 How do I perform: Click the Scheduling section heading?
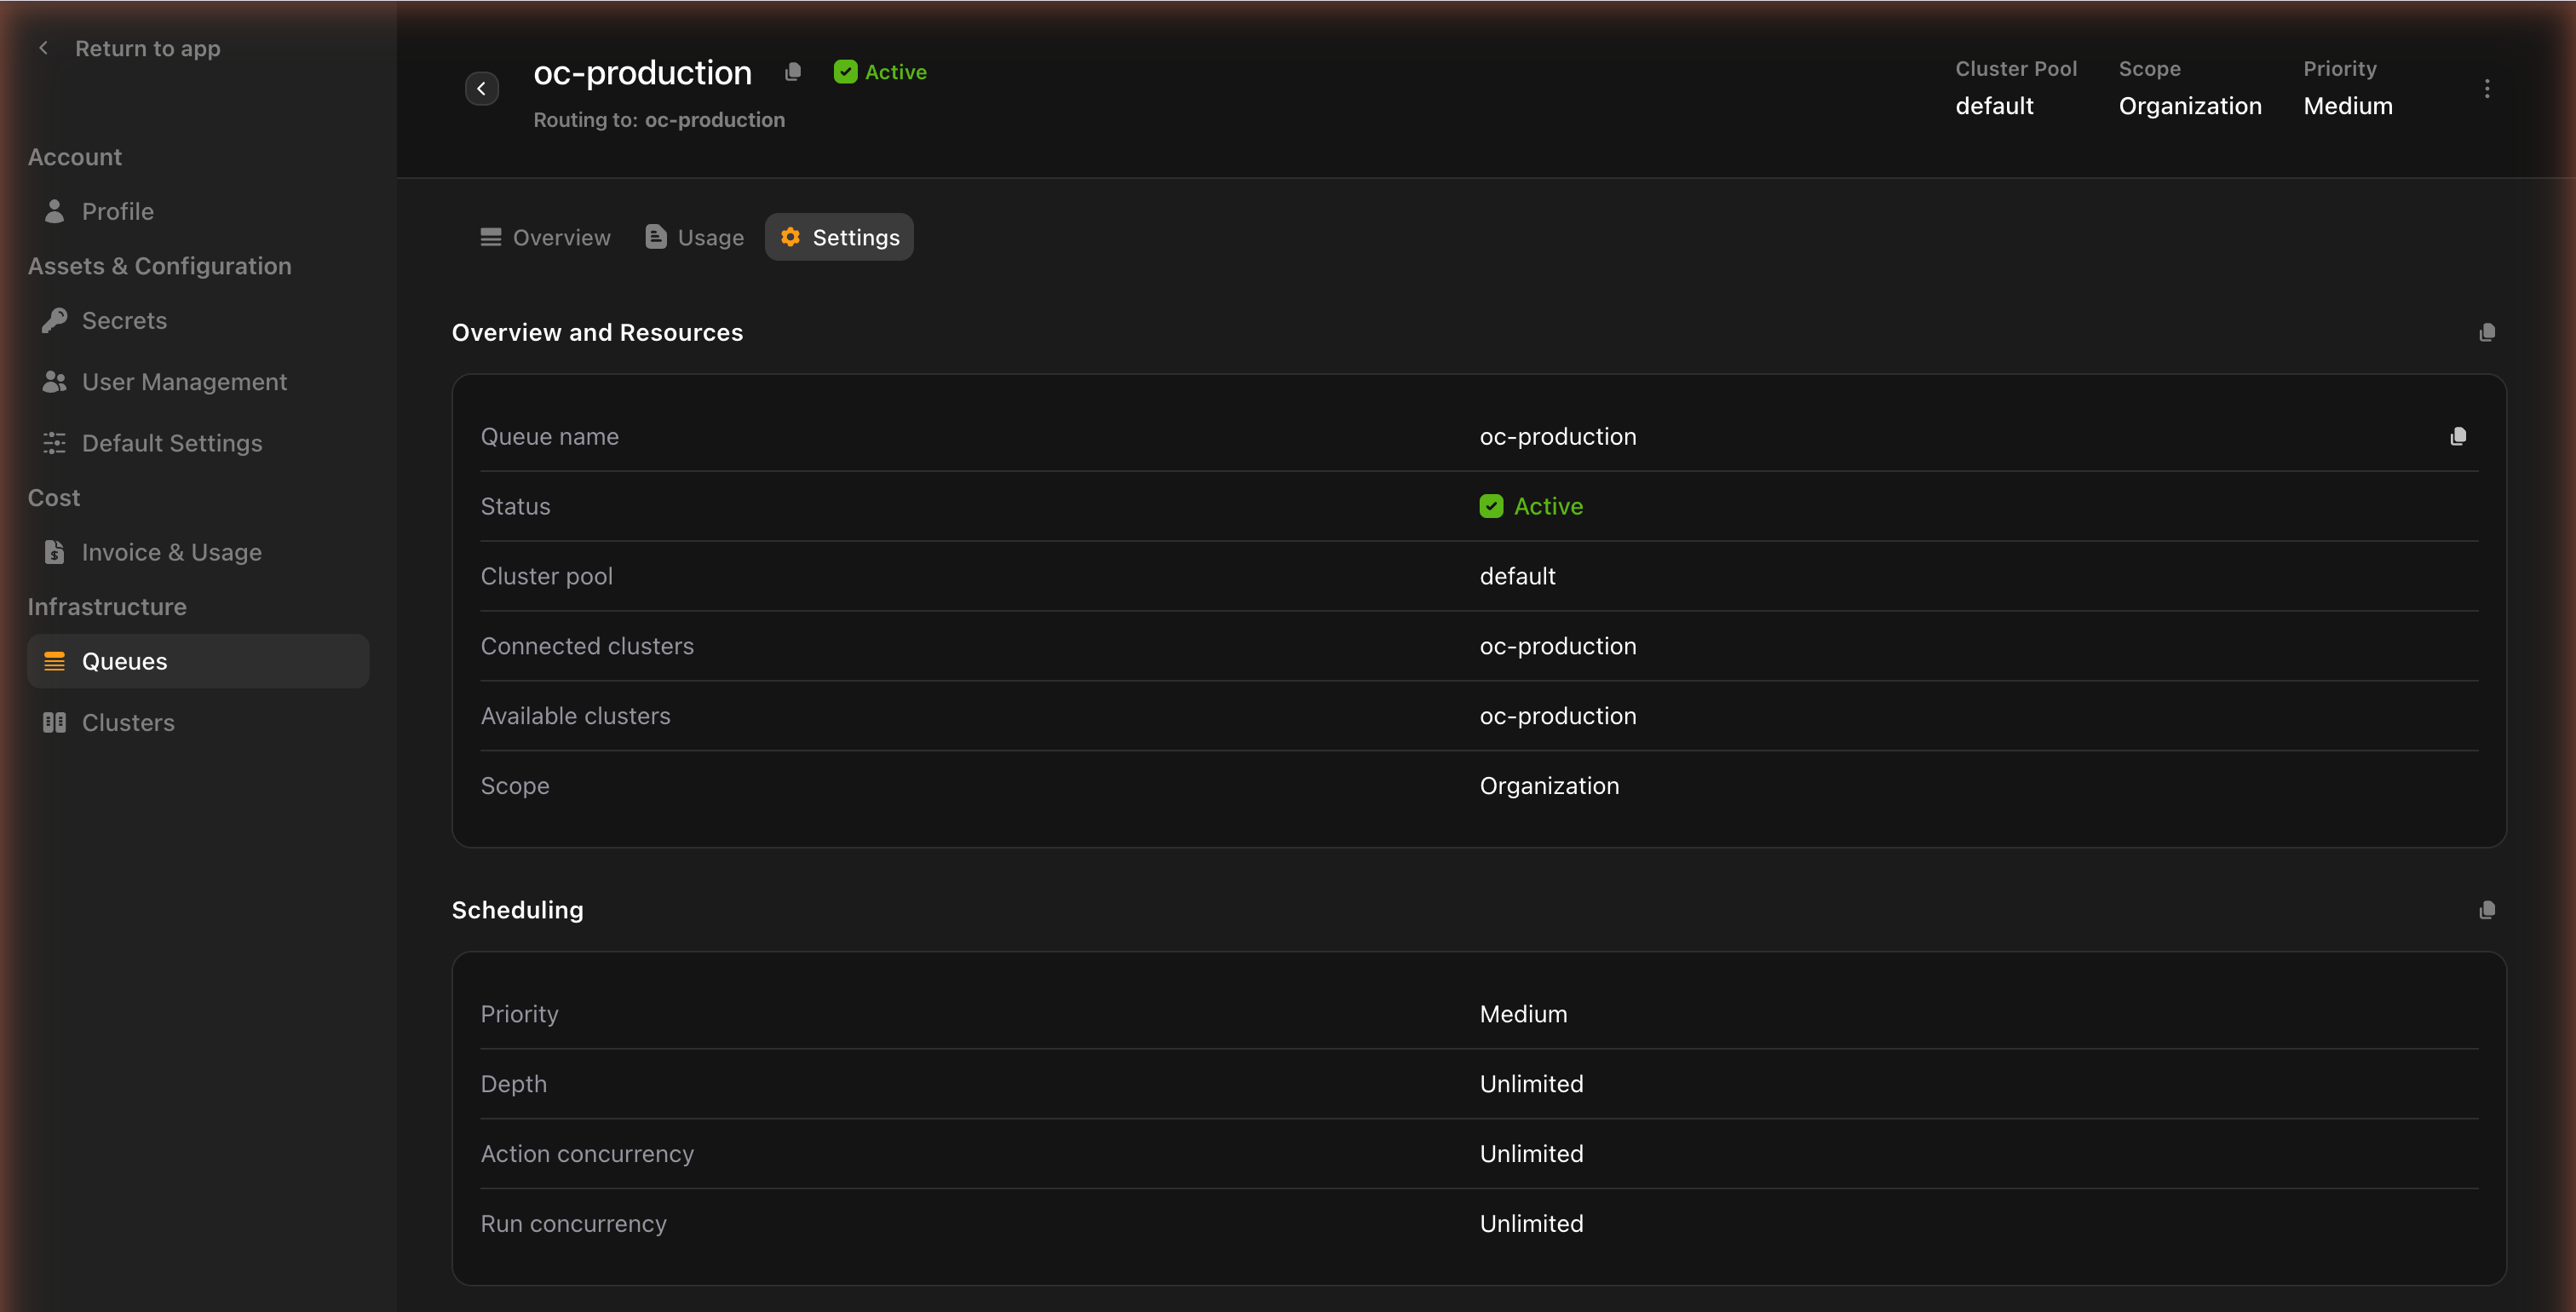(x=517, y=910)
